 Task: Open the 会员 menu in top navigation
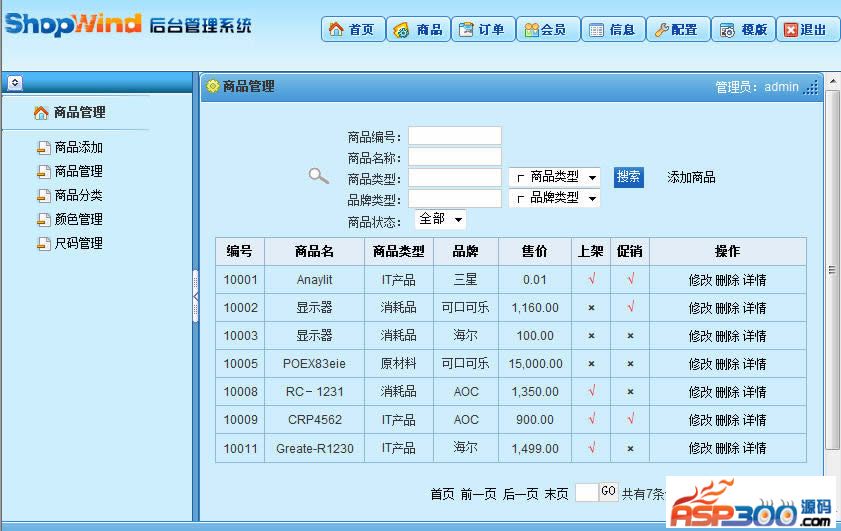click(544, 30)
